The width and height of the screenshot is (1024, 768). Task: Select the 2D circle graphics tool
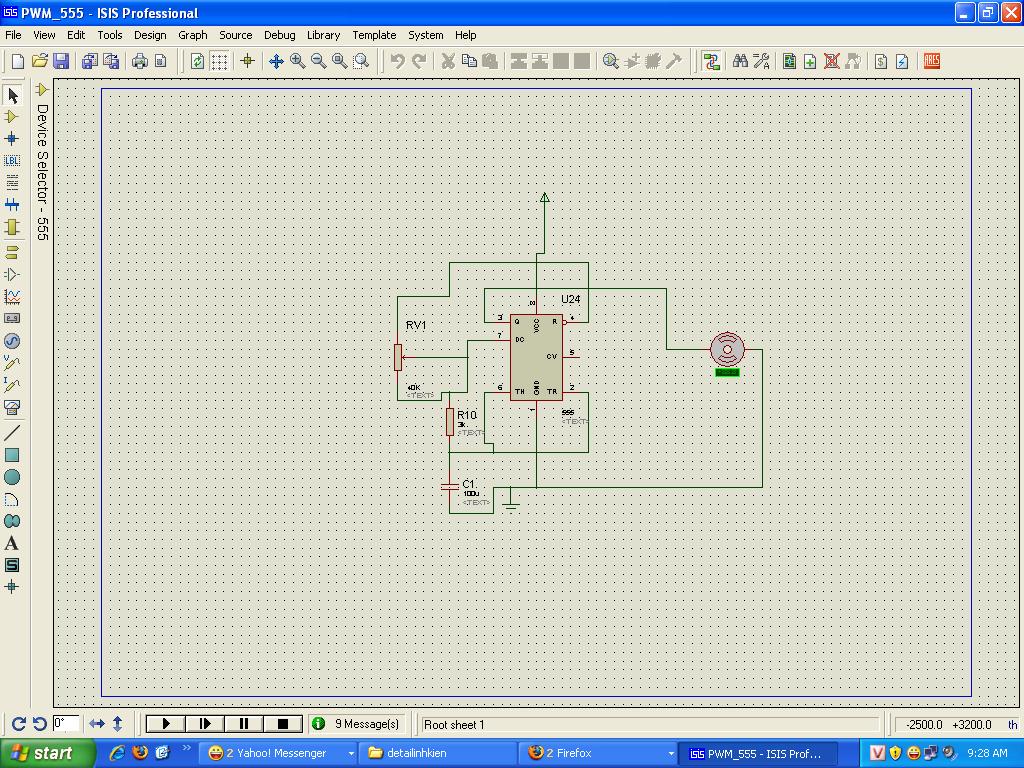click(12, 478)
